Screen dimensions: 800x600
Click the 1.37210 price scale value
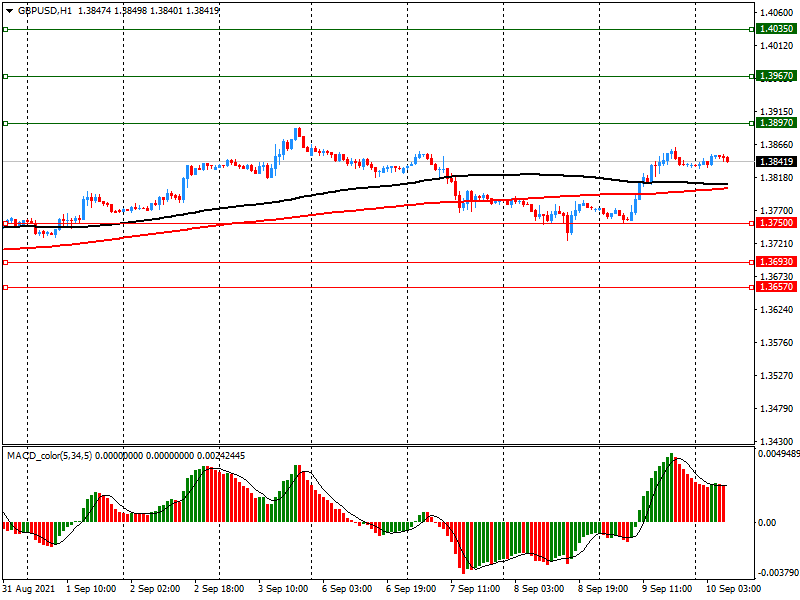(x=777, y=244)
